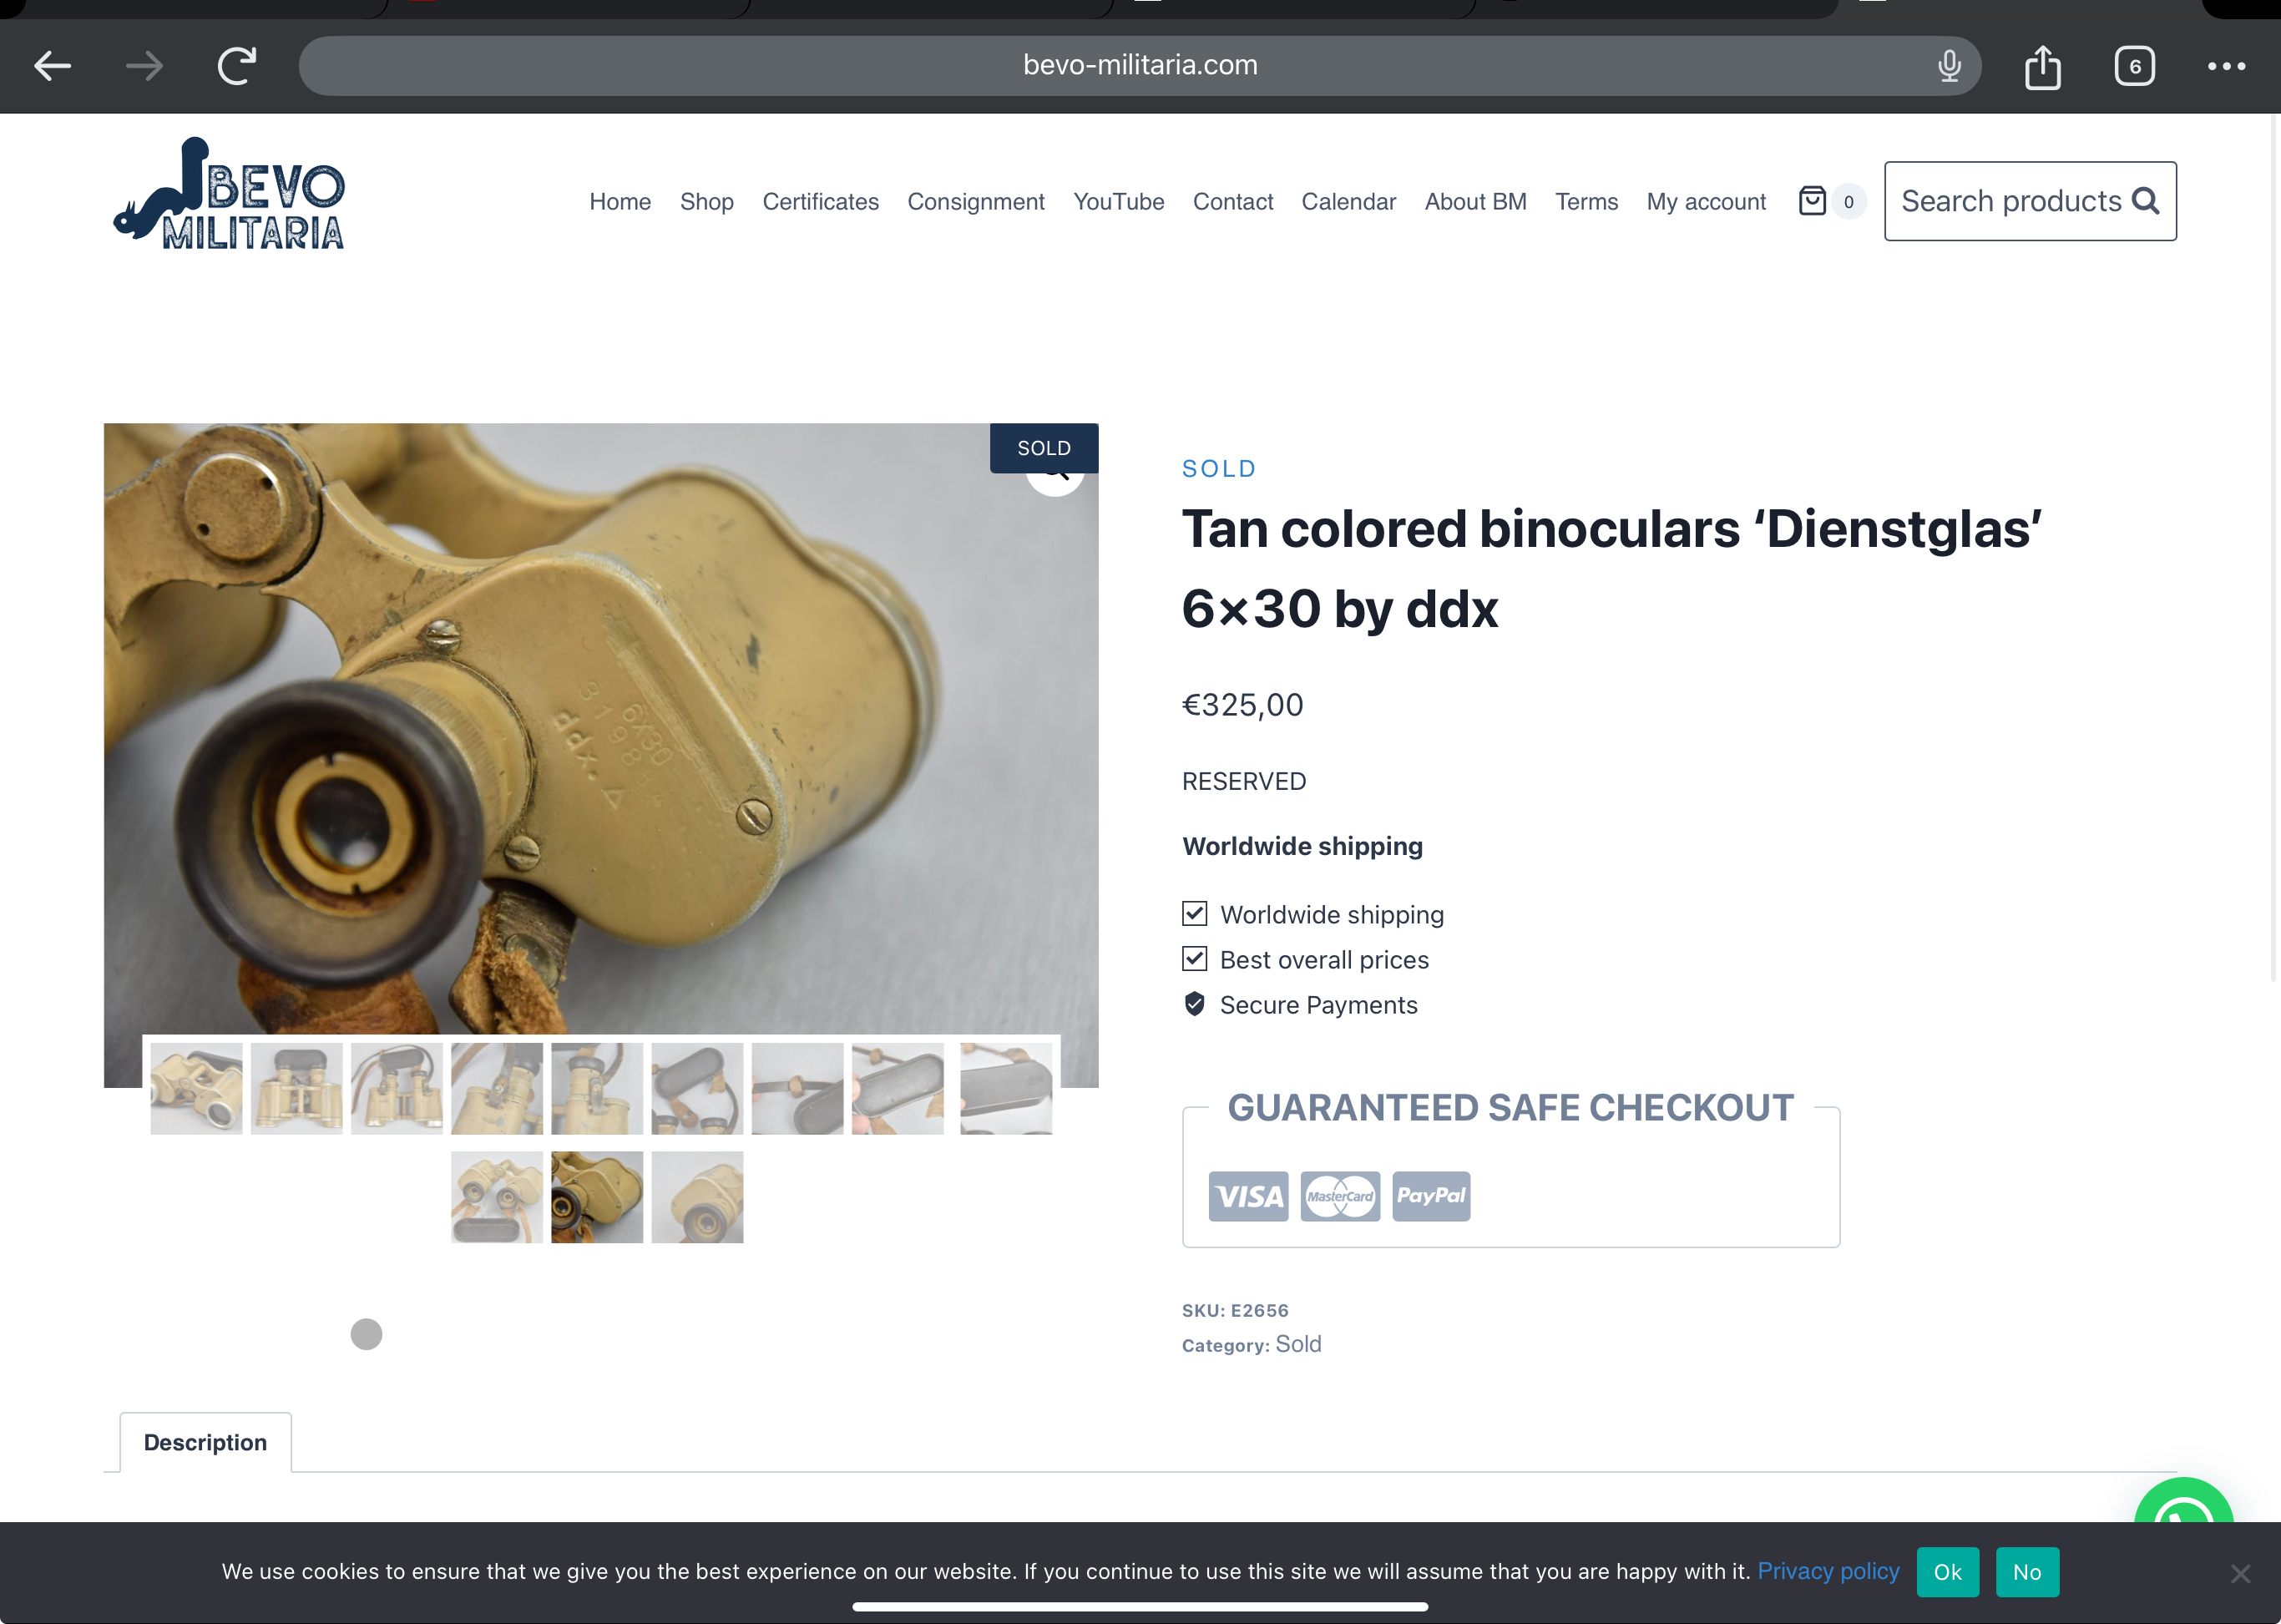Screen dimensions: 2281x1624
Task: Click the magnifier search products icon
Action: click(x=2145, y=201)
